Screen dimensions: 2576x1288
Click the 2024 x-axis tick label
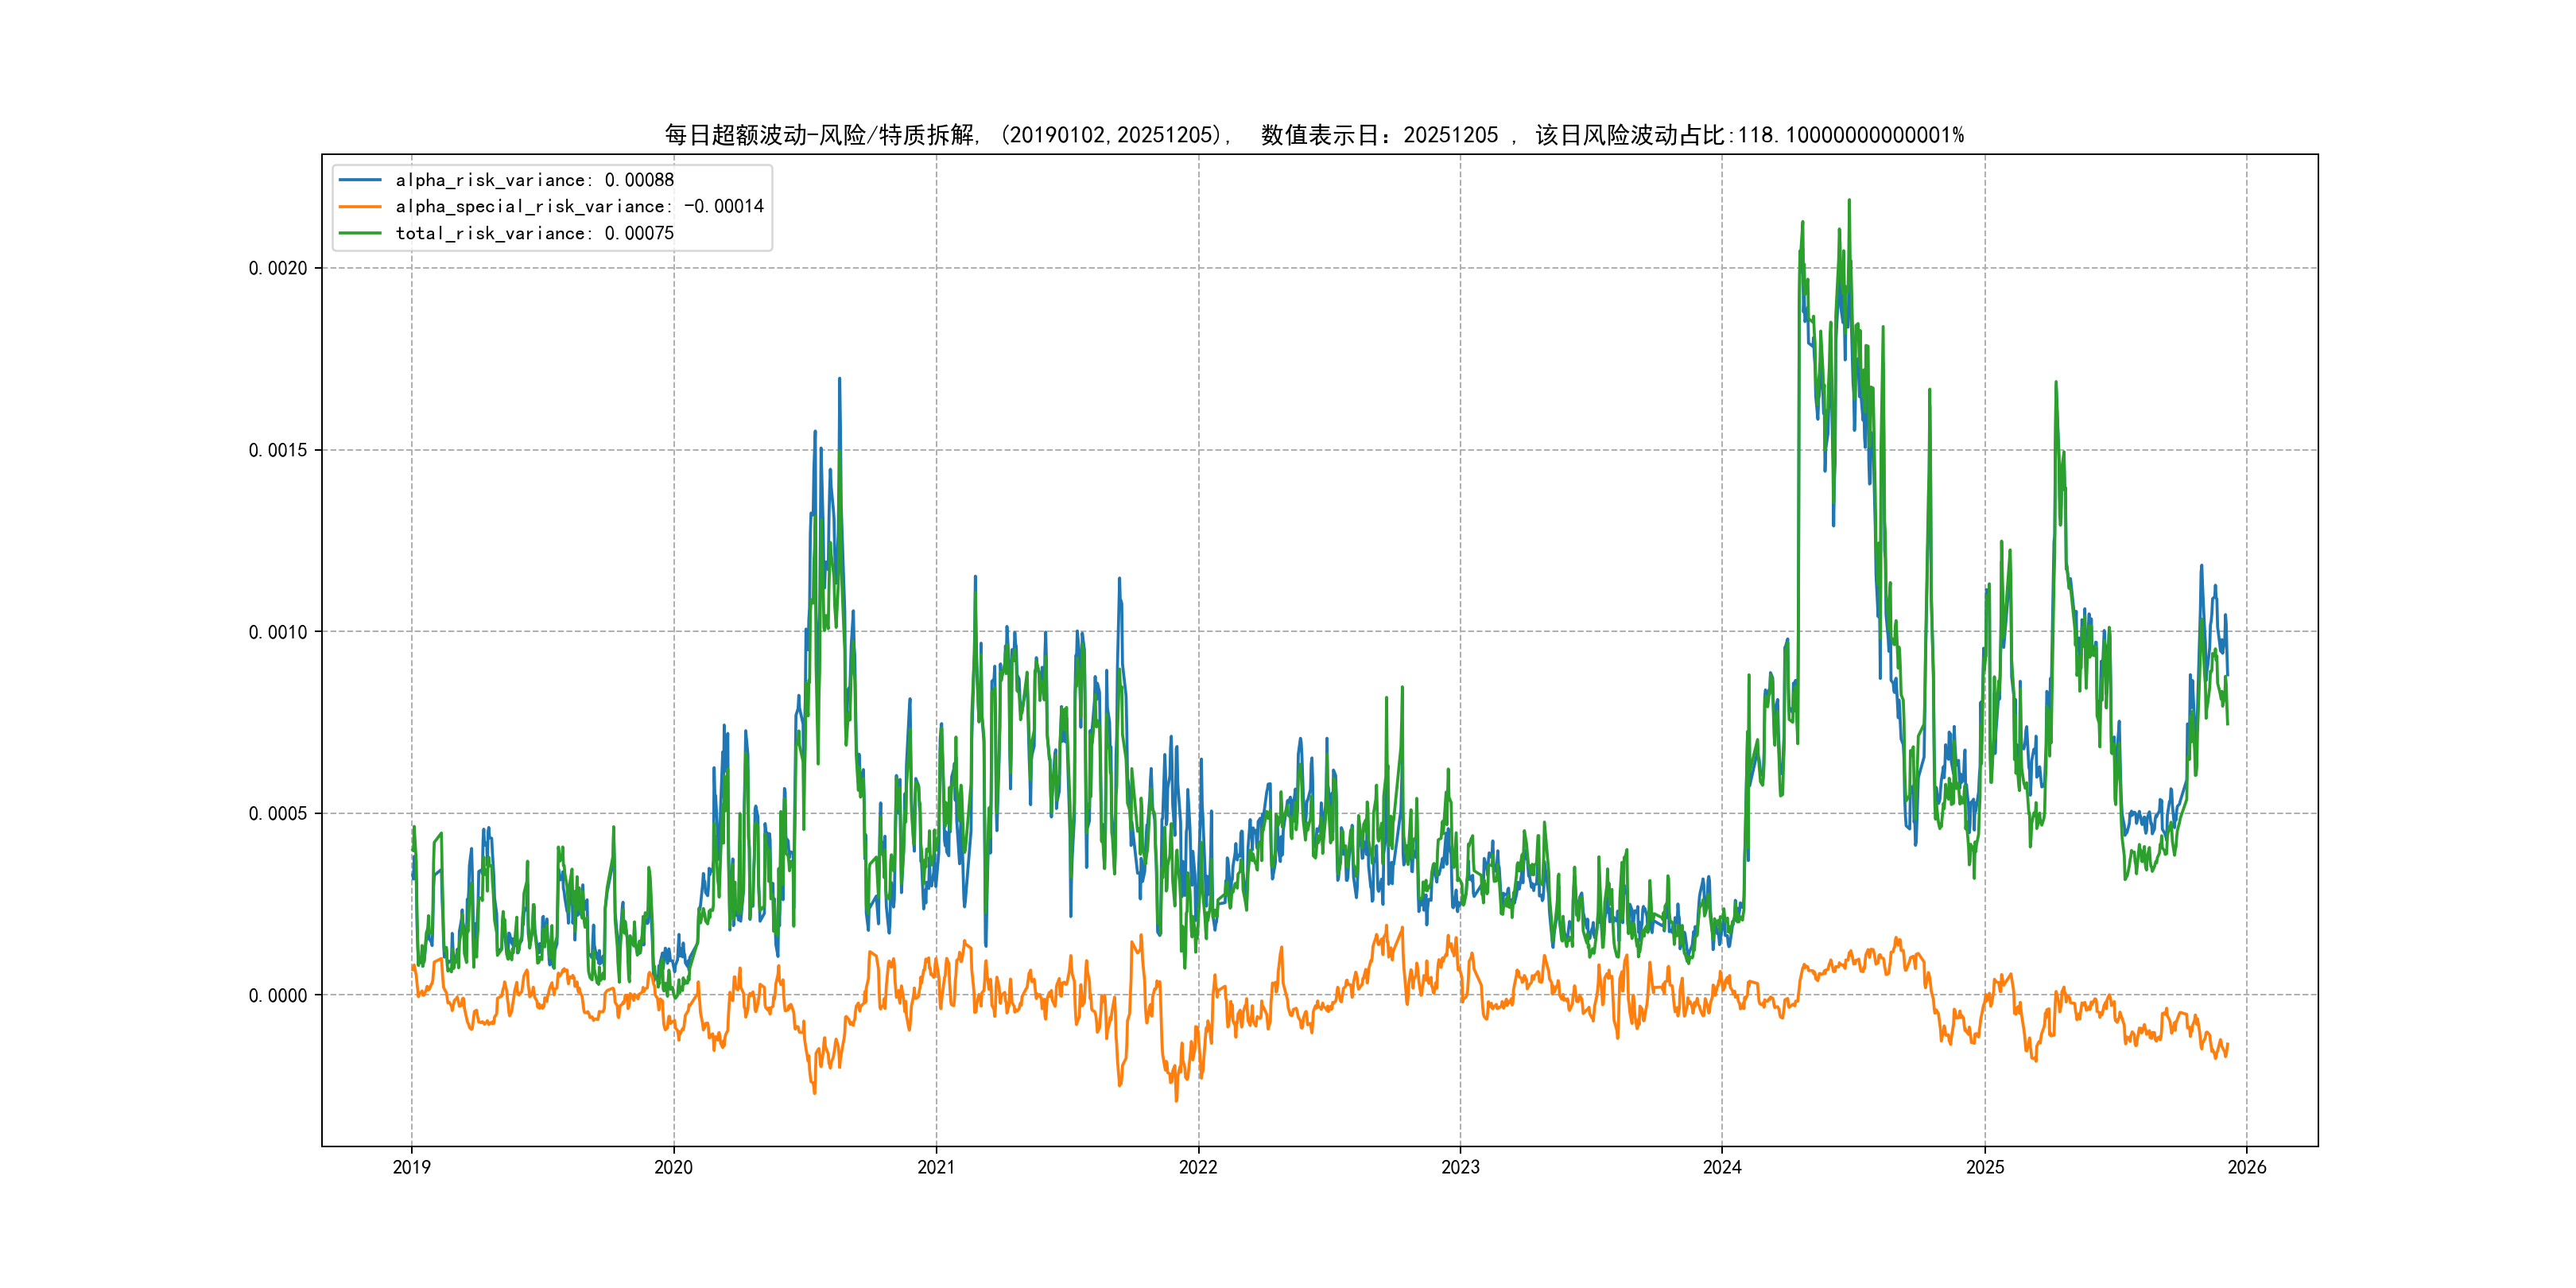(1722, 1167)
